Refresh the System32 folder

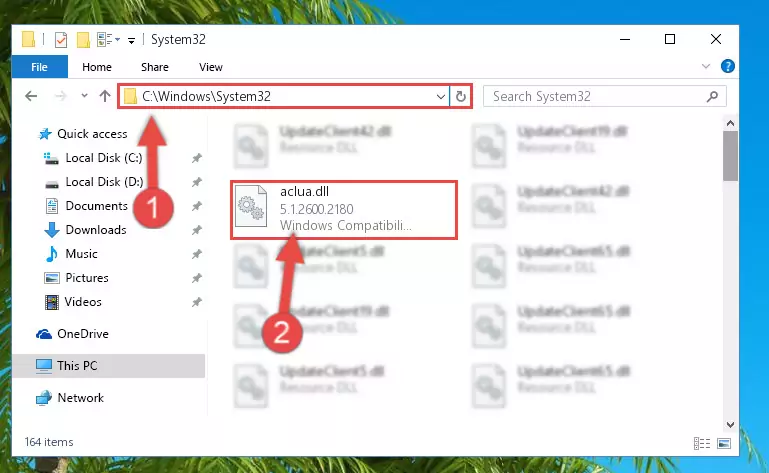(461, 97)
